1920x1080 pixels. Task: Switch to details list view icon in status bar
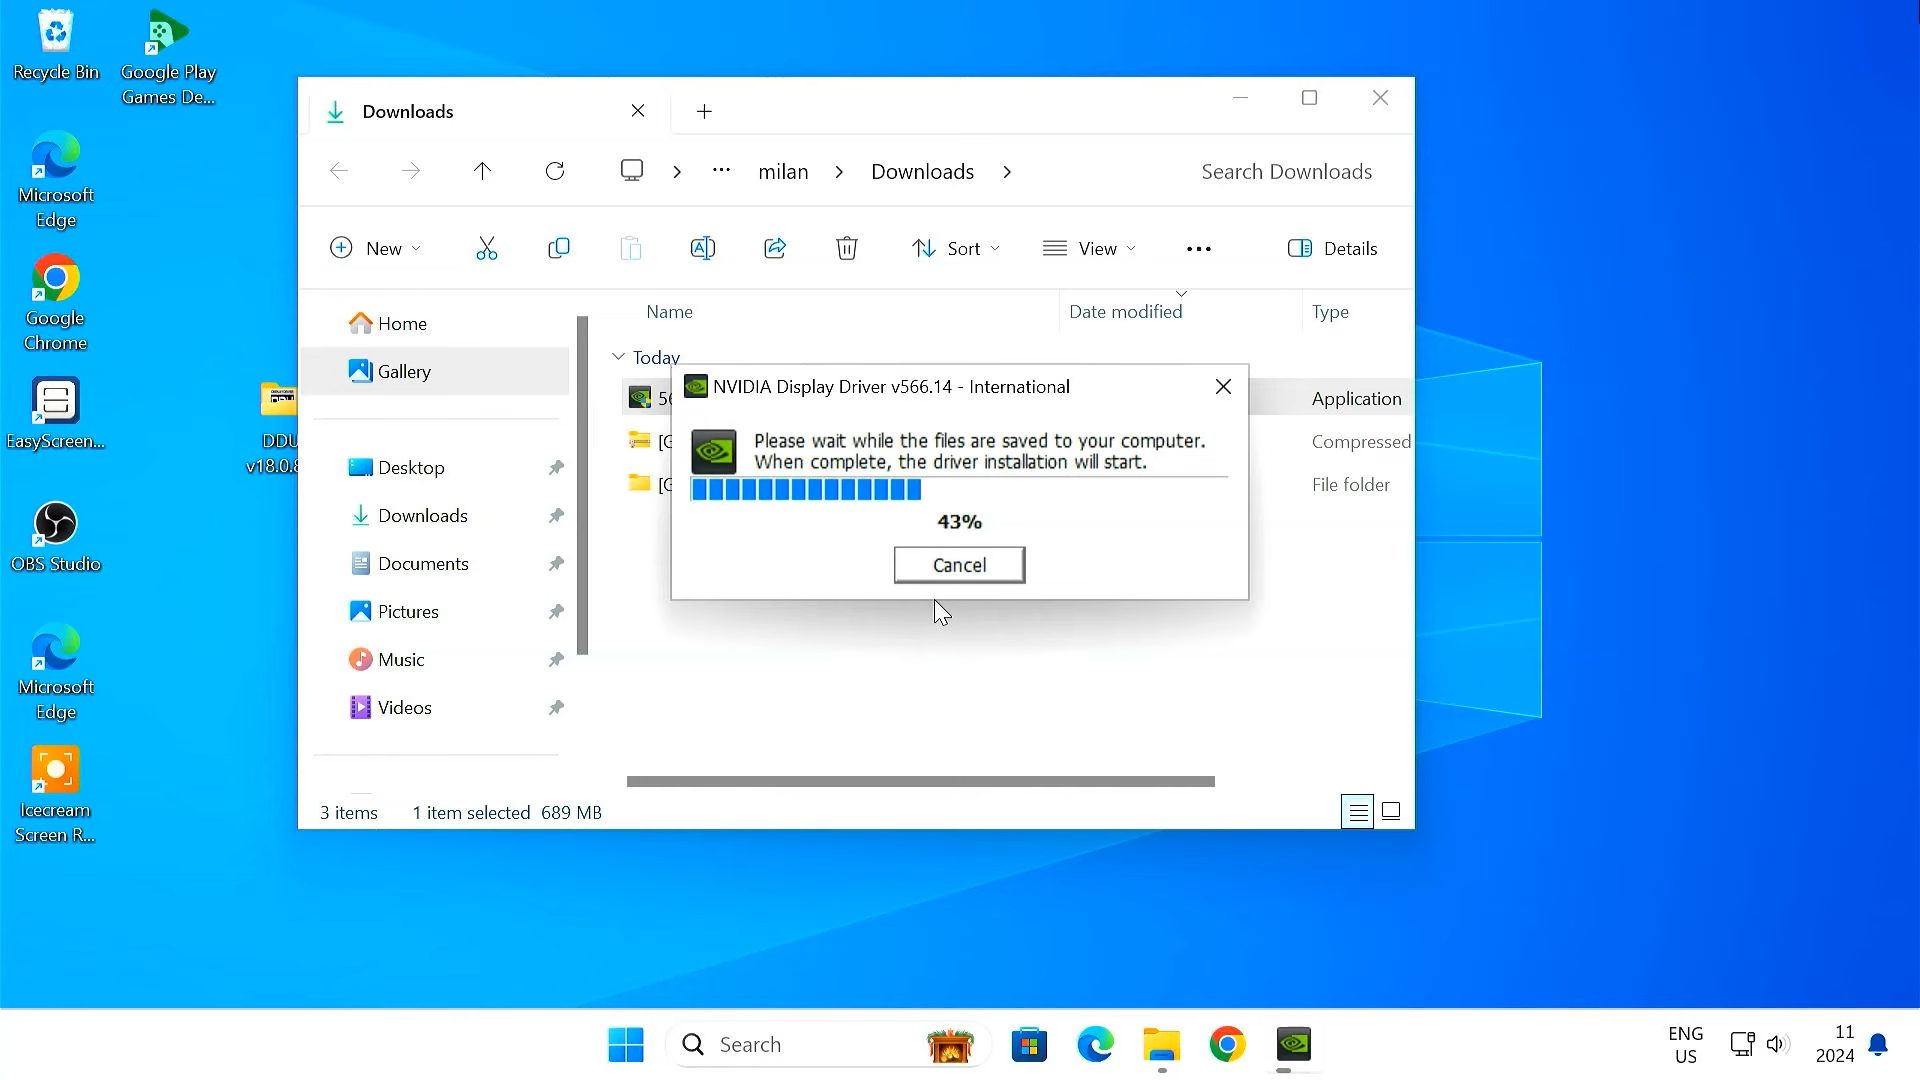(x=1357, y=812)
